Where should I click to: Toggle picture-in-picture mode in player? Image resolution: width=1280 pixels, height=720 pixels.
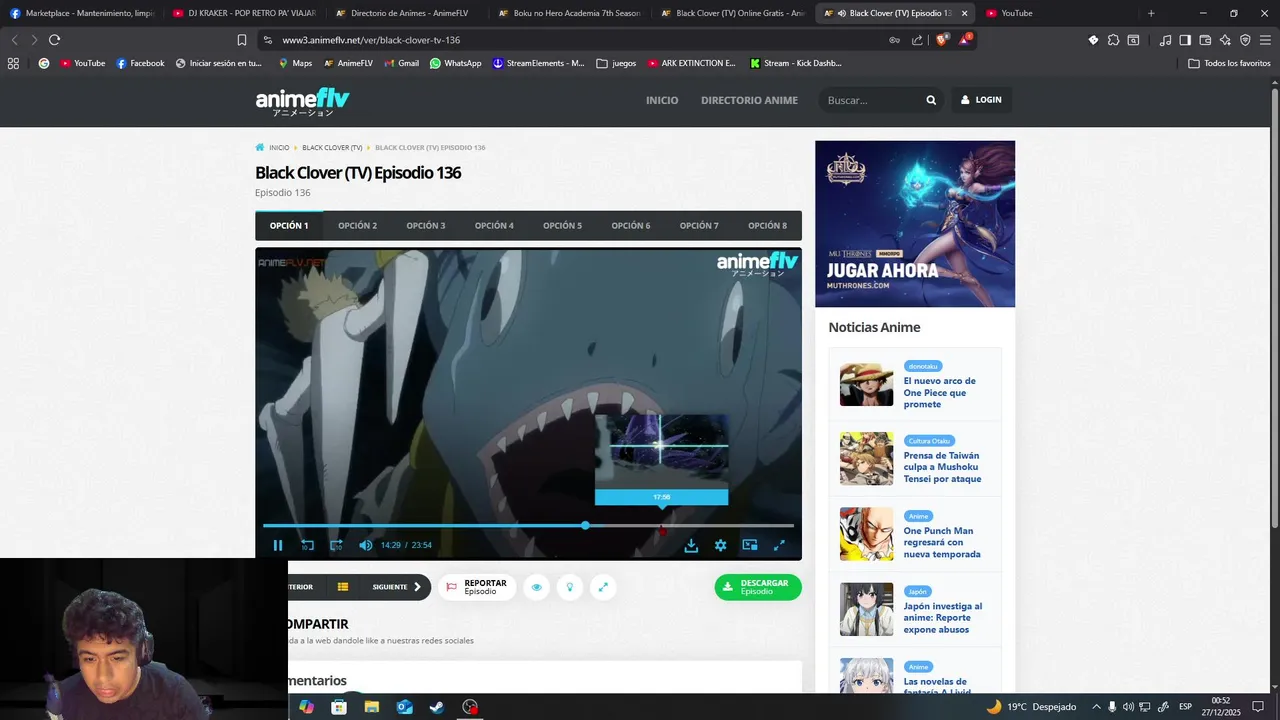click(x=749, y=545)
